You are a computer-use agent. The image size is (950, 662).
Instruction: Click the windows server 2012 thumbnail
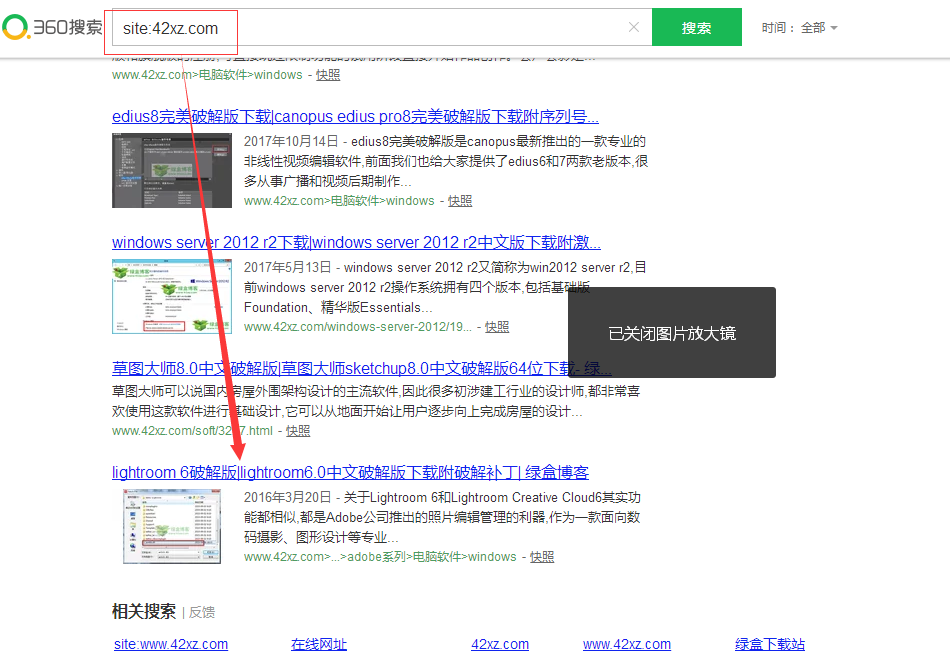[x=171, y=296]
